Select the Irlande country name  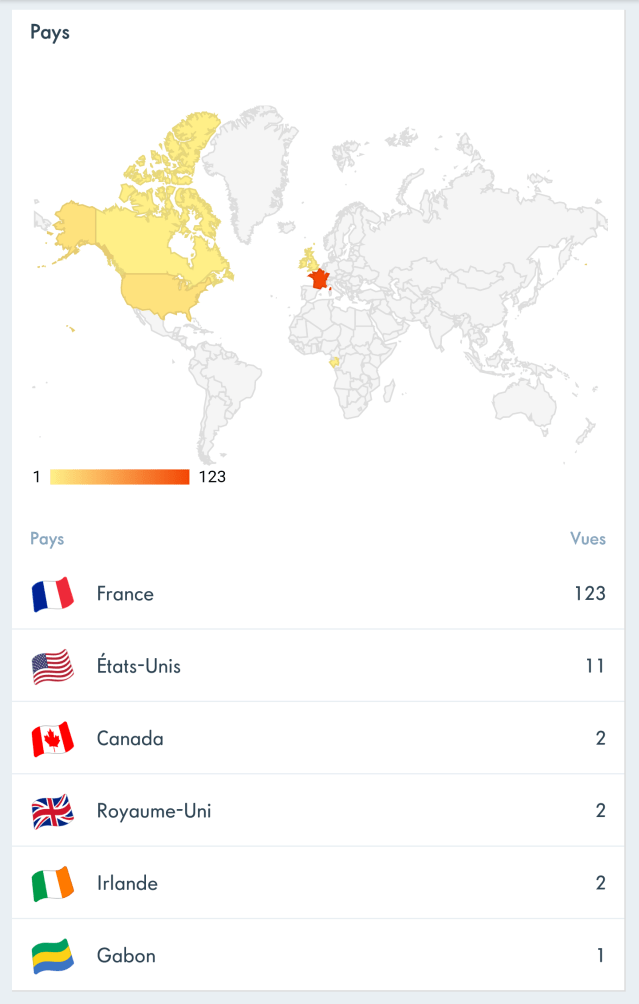point(127,884)
